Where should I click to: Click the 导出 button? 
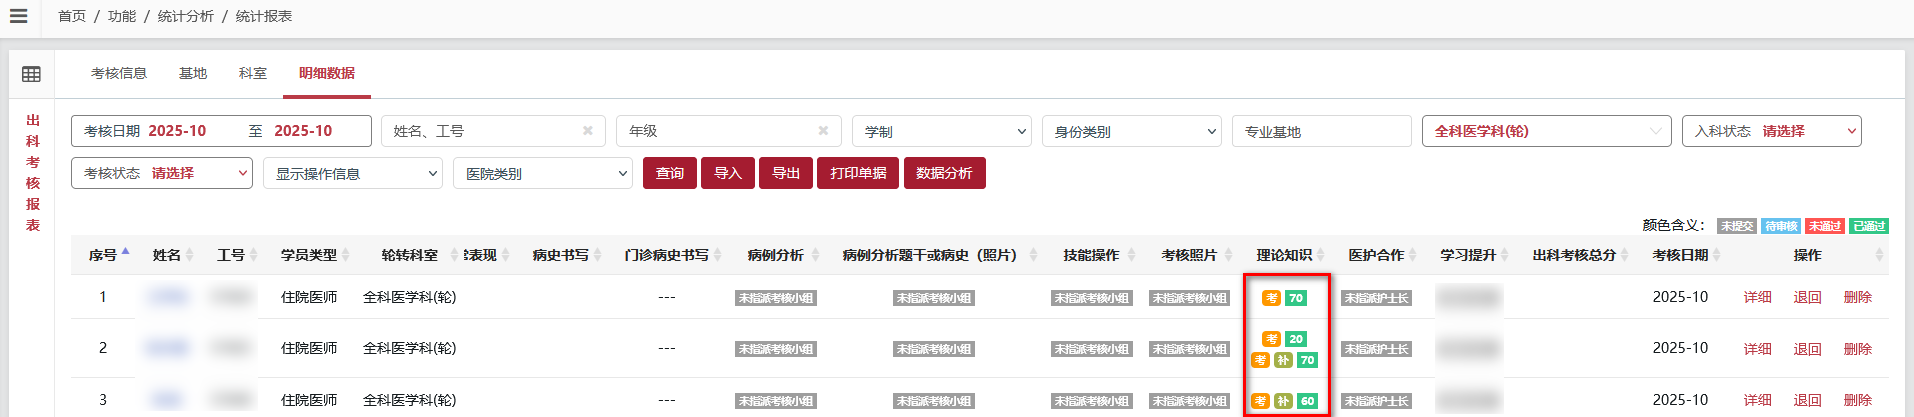786,173
